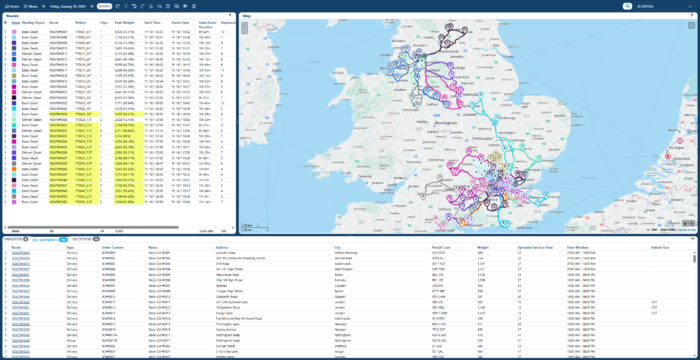Viewport: 700px width, 360px height.
Task: Advance to next day using right arrow
Action: [92, 6]
